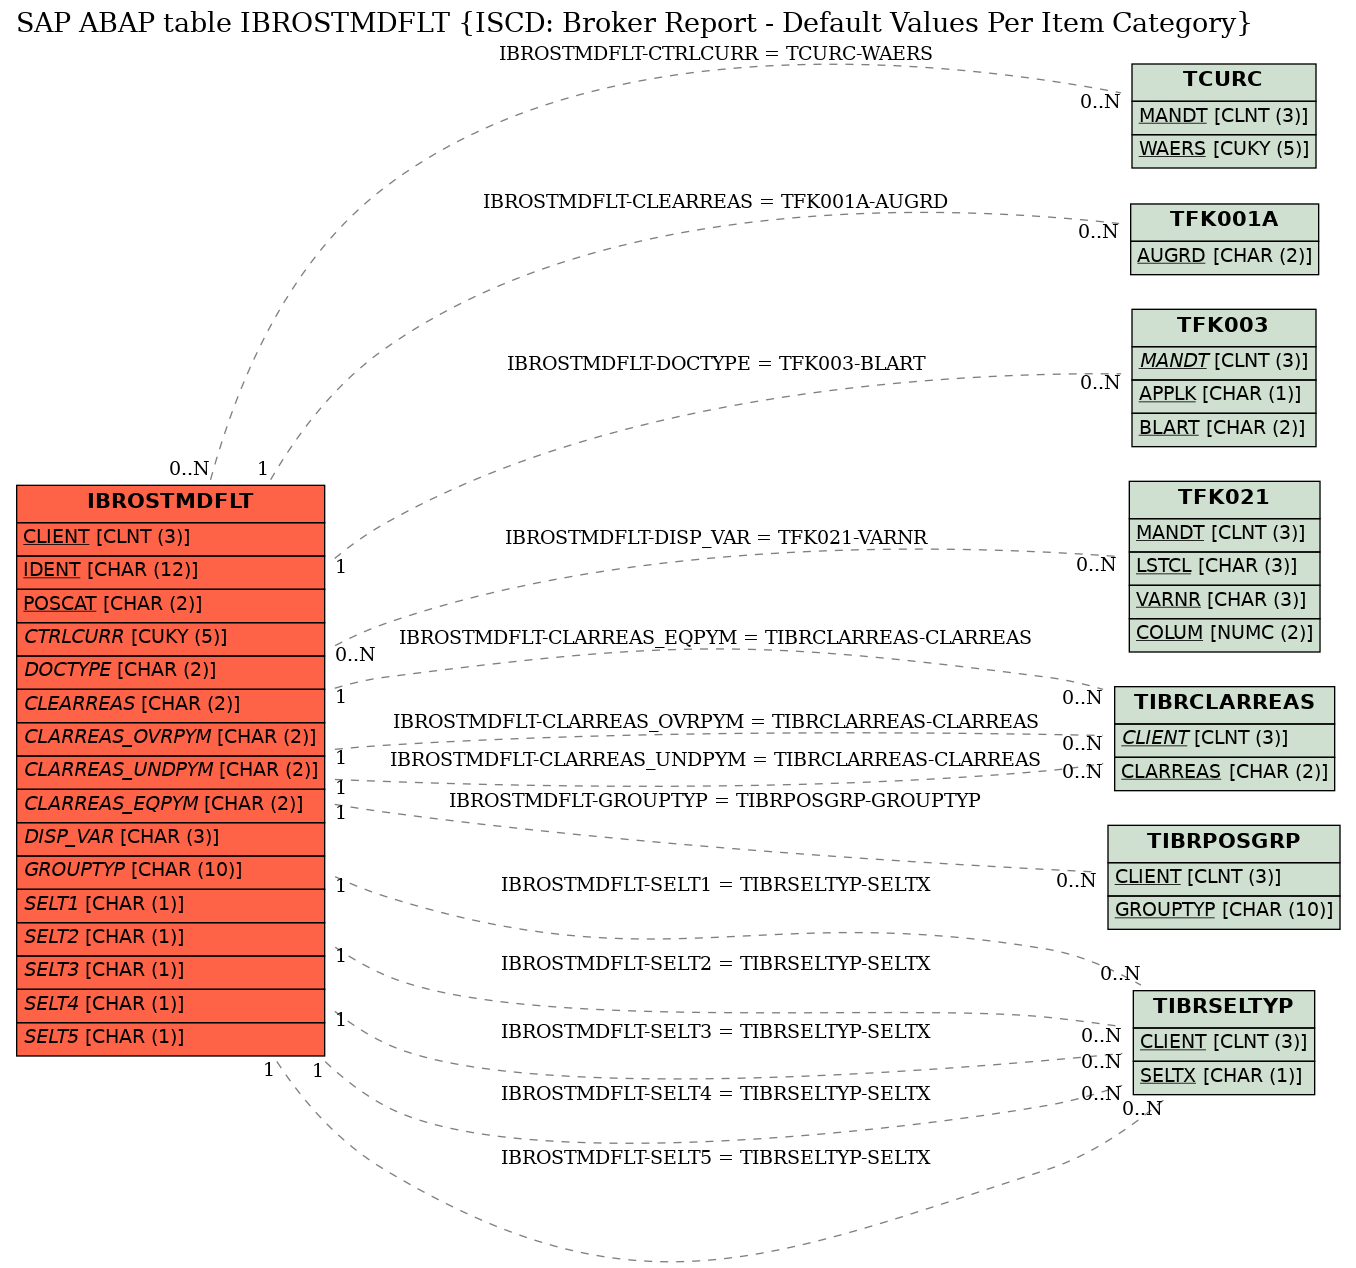Click the CTRLCURR = TCURC-WAERS relation label
The width and height of the screenshot is (1356, 1268).
[x=715, y=54]
